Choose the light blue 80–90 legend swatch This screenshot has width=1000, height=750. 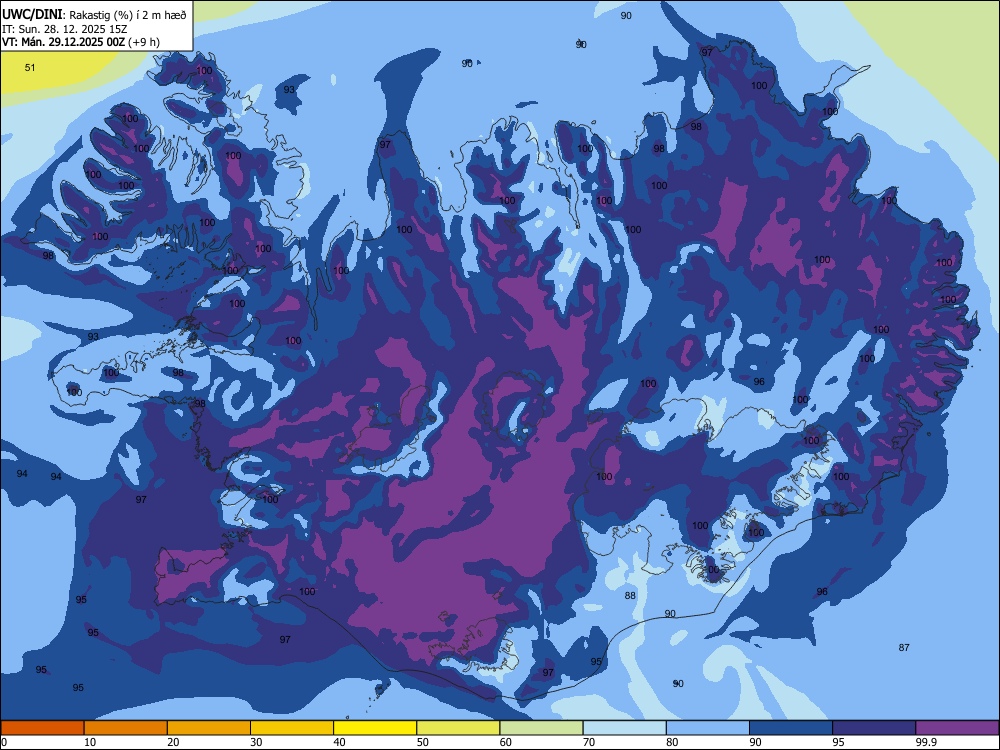click(708, 728)
